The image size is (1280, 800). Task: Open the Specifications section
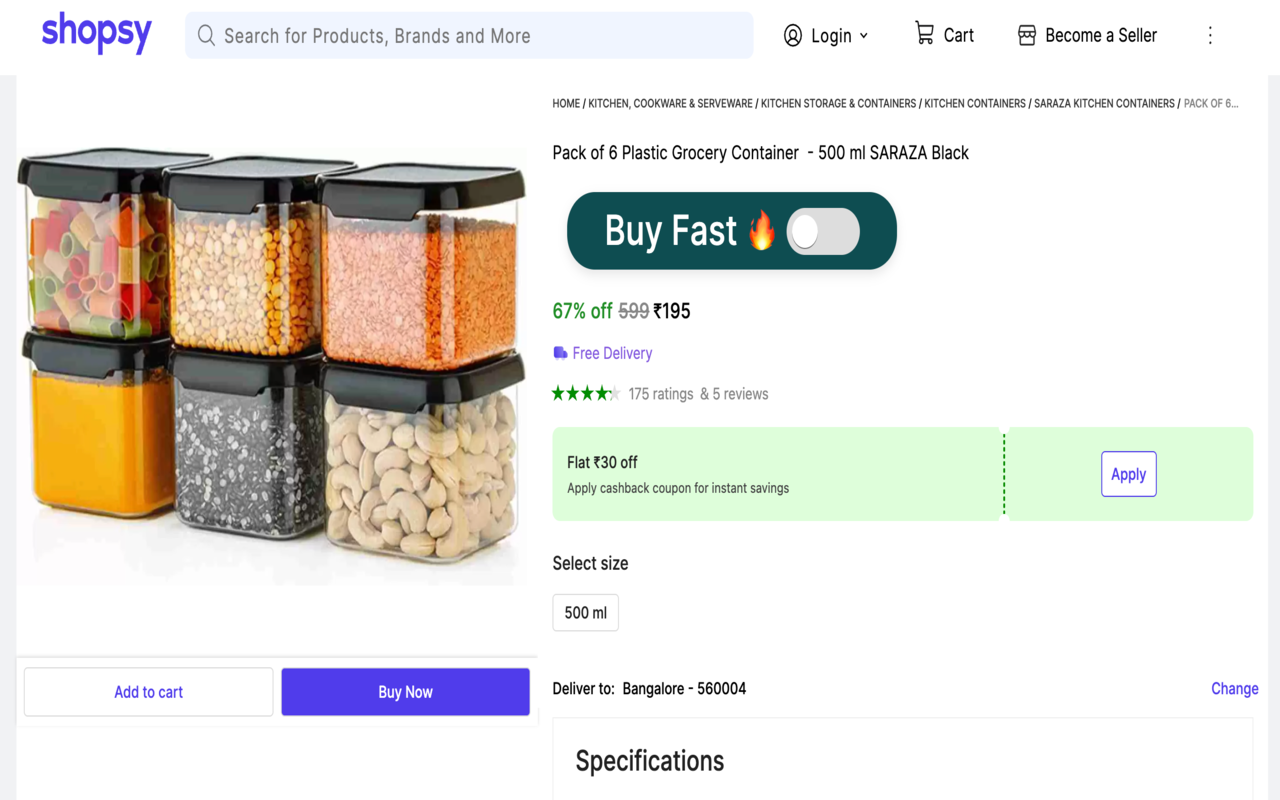pyautogui.click(x=649, y=760)
